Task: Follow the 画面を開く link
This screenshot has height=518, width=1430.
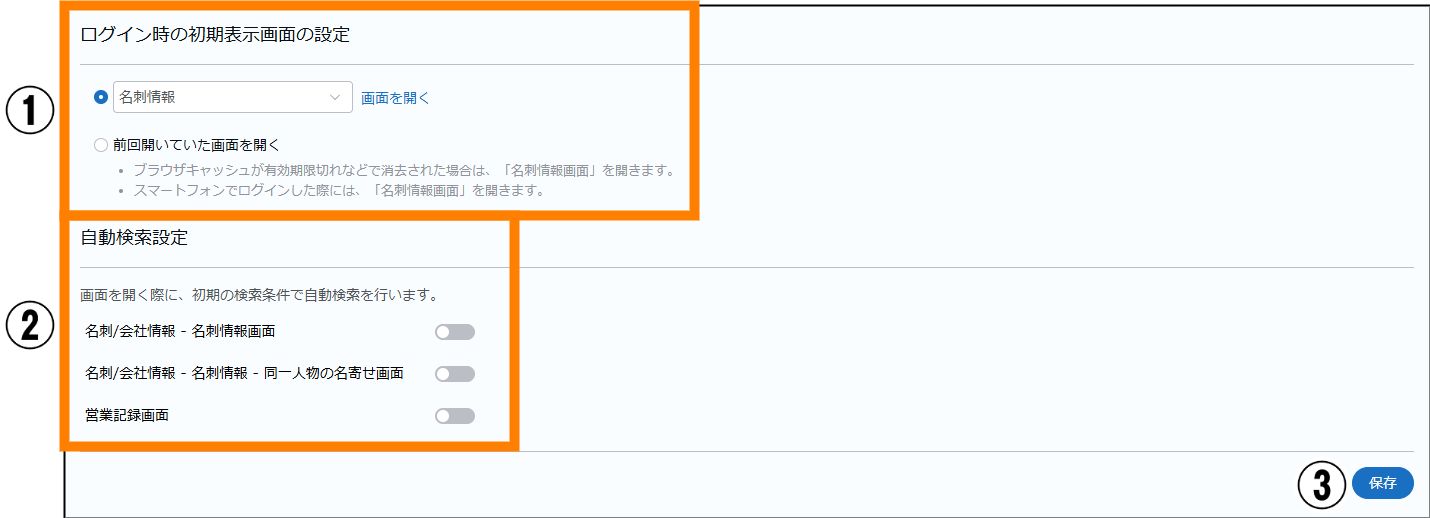Action: [395, 98]
